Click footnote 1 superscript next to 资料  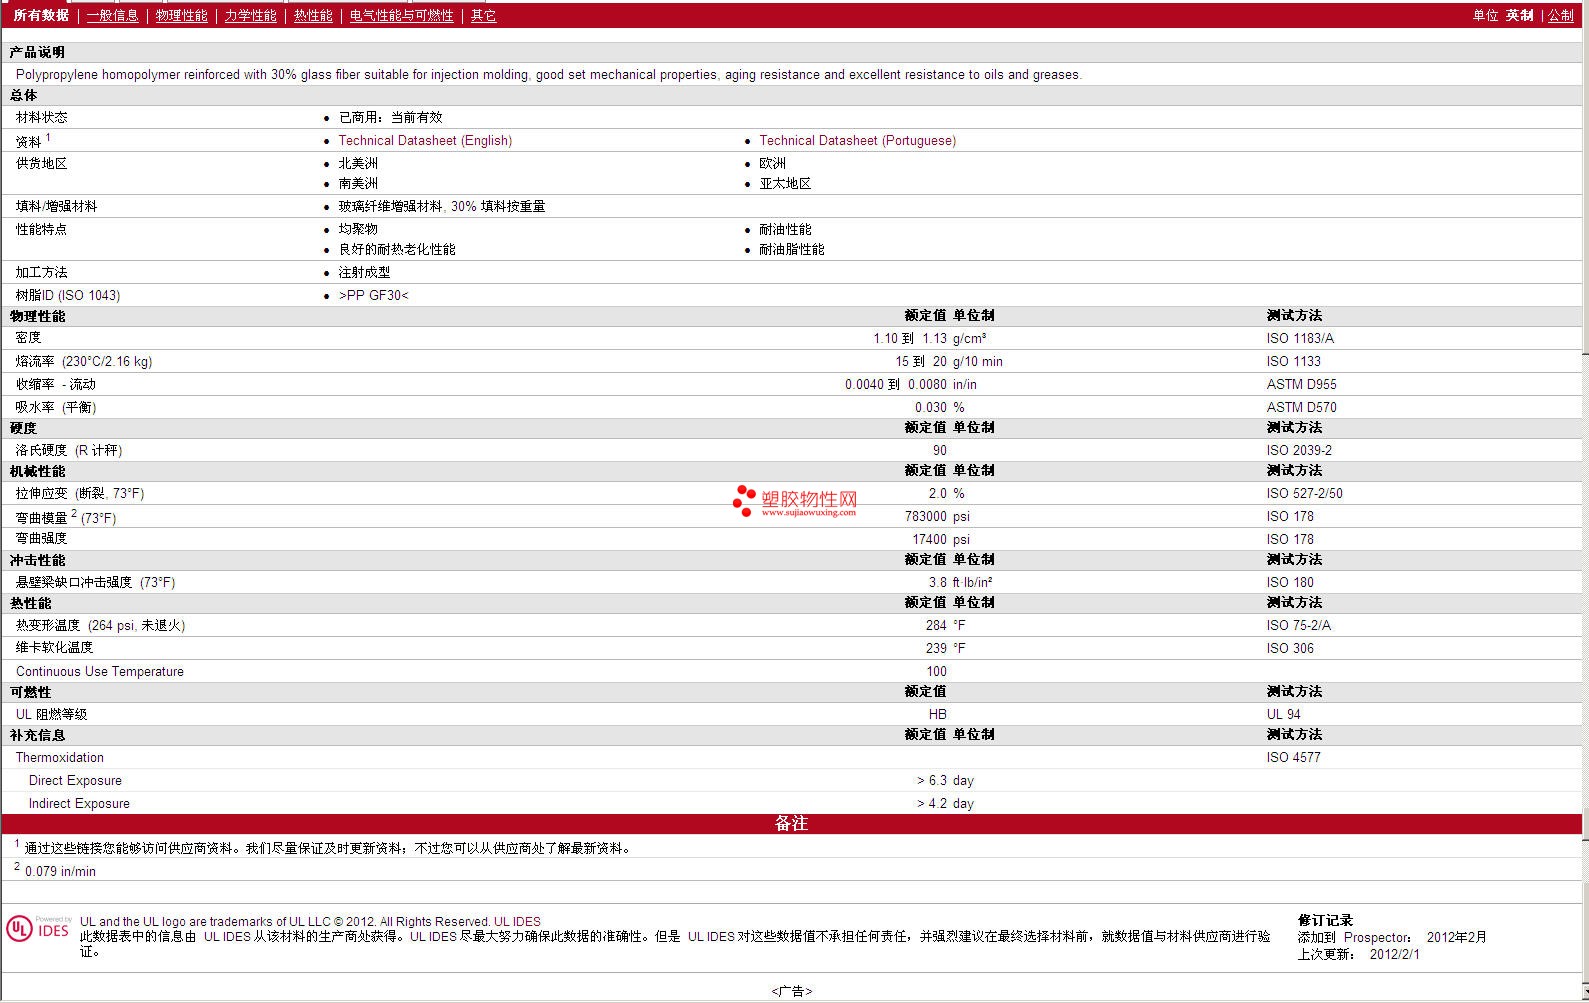click(x=48, y=138)
